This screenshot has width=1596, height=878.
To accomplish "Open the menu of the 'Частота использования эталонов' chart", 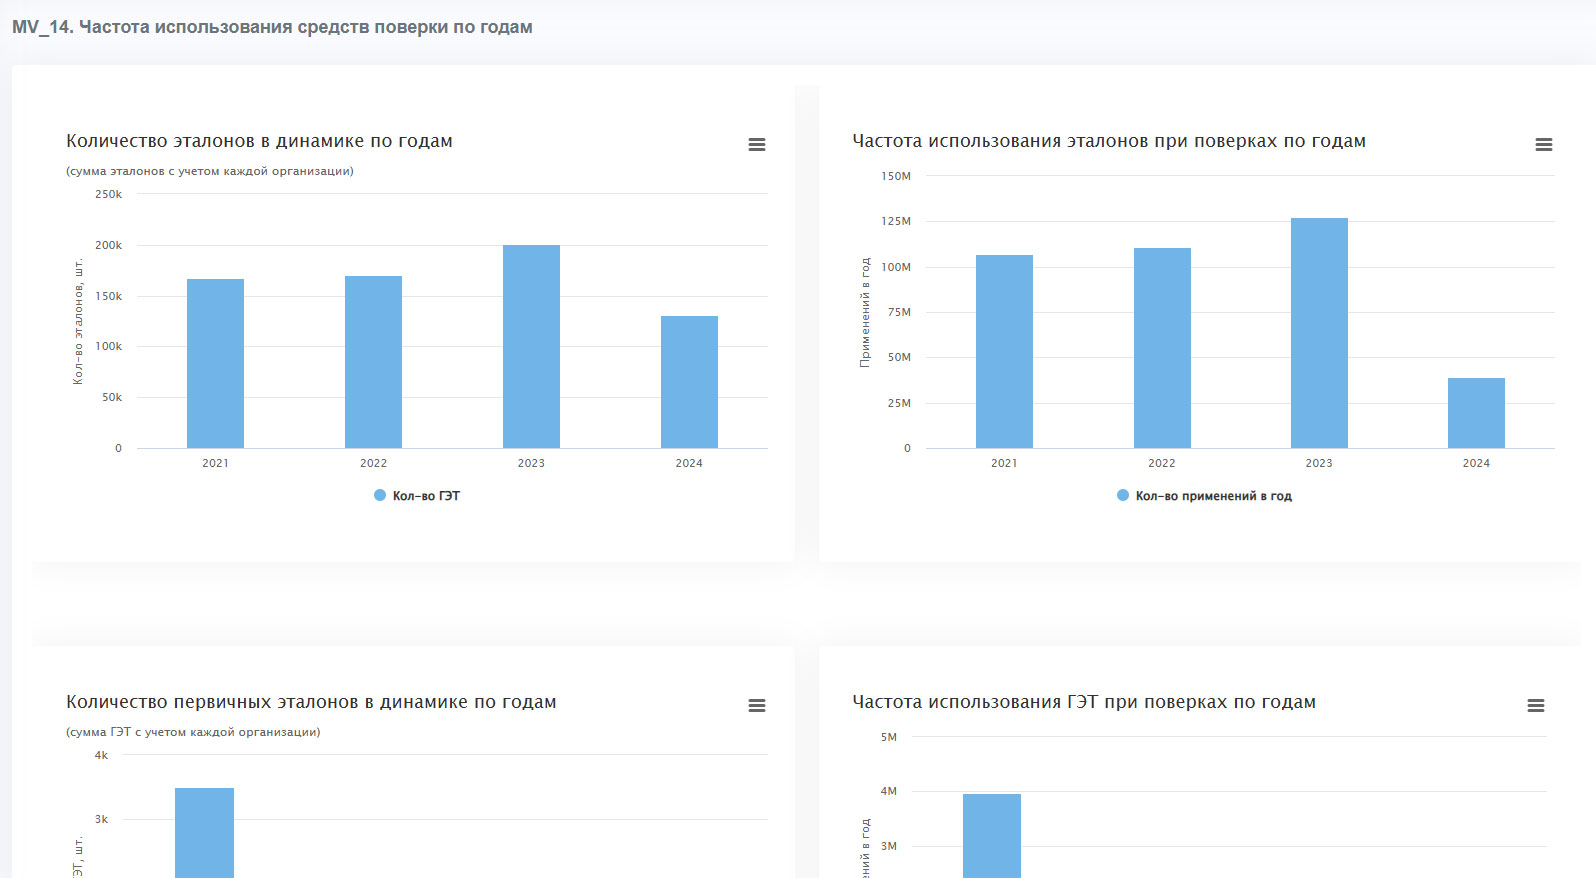I will coord(1544,145).
